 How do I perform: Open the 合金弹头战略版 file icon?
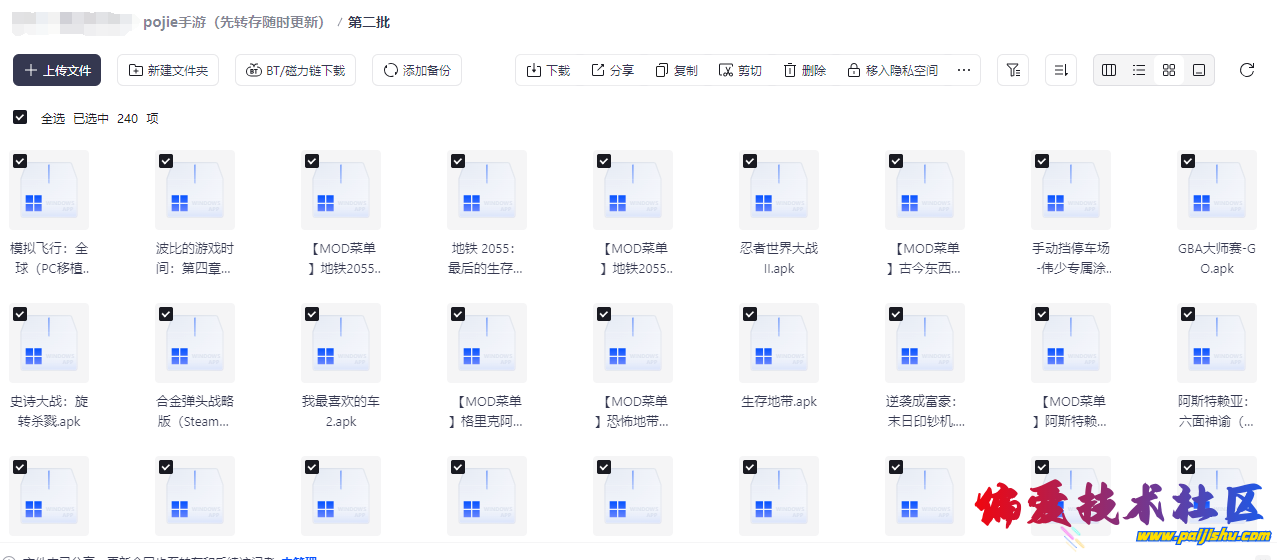[x=195, y=343]
